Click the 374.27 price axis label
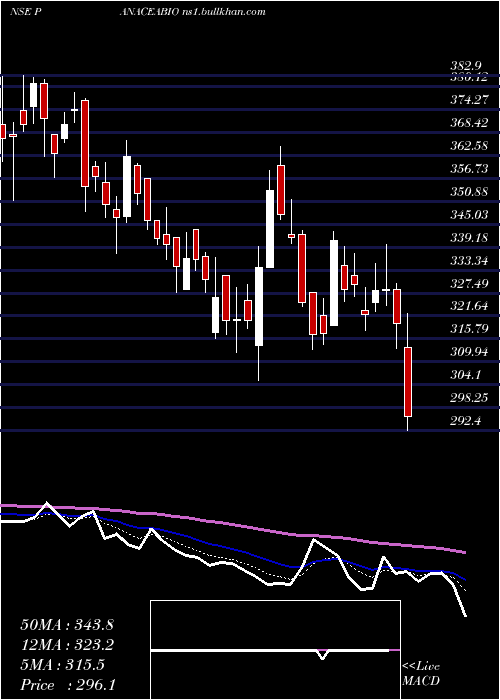 (469, 100)
